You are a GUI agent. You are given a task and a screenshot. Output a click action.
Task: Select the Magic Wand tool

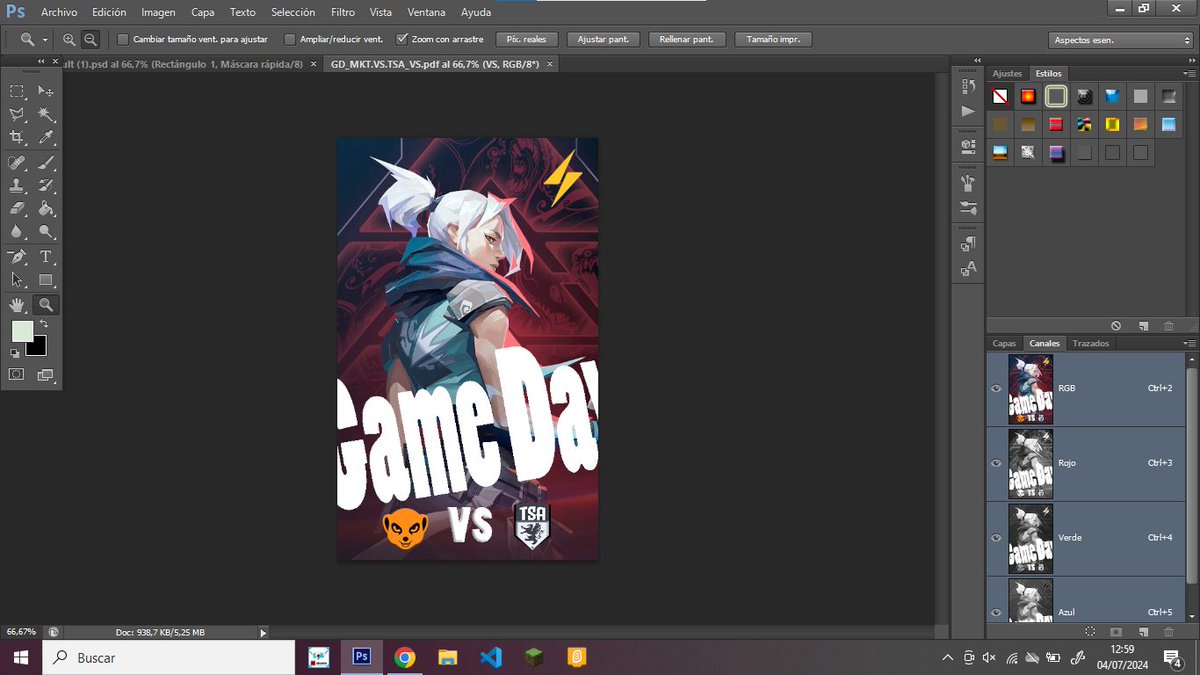tap(46, 114)
